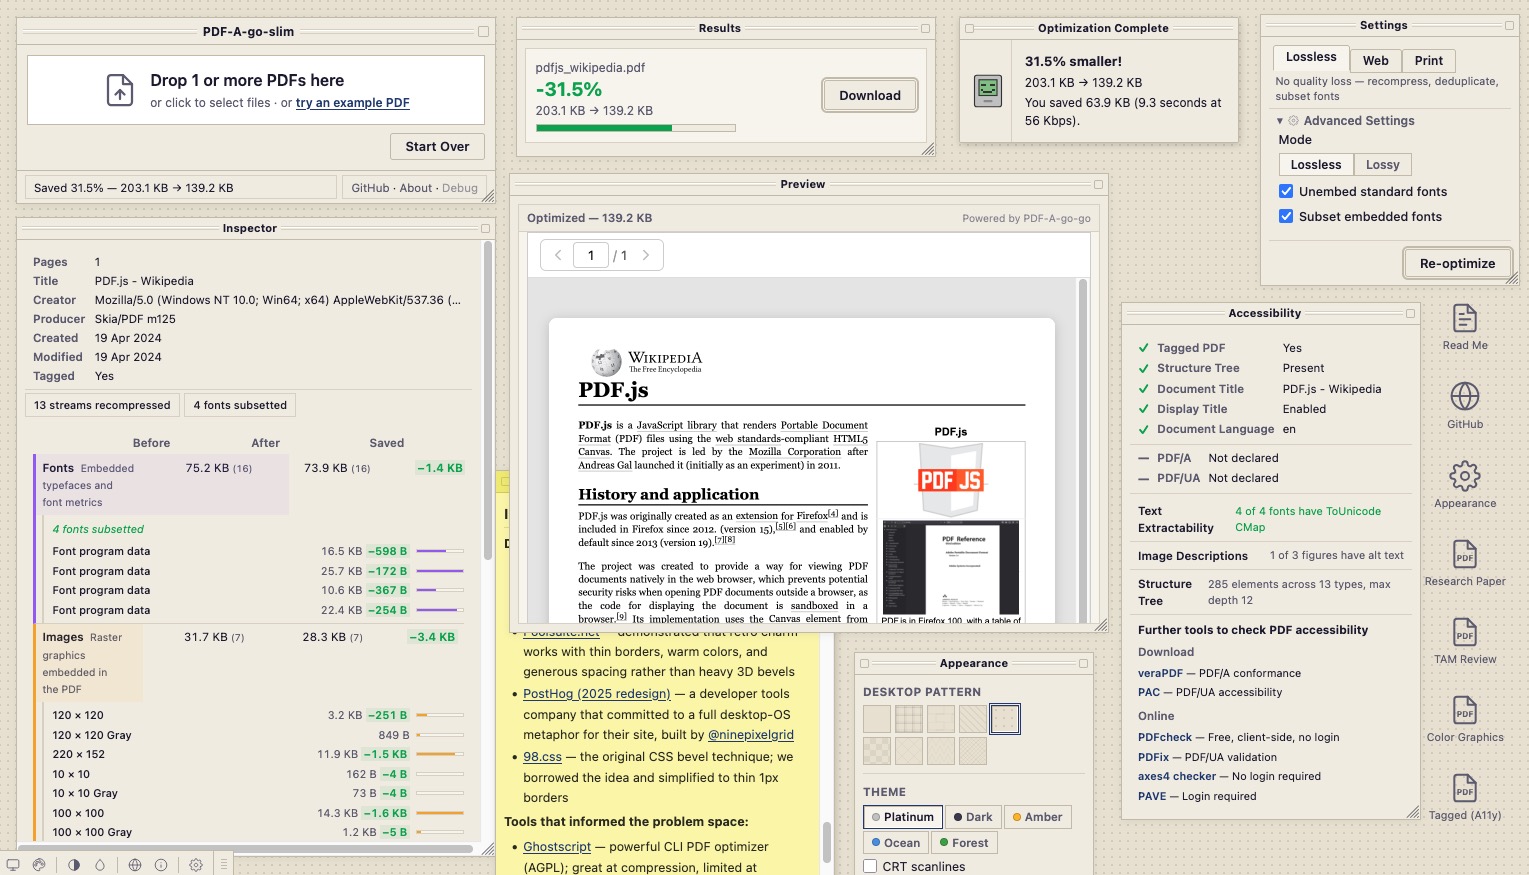Viewport: 1529px width, 875px height.
Task: Select the Dark theme
Action: 973,817
